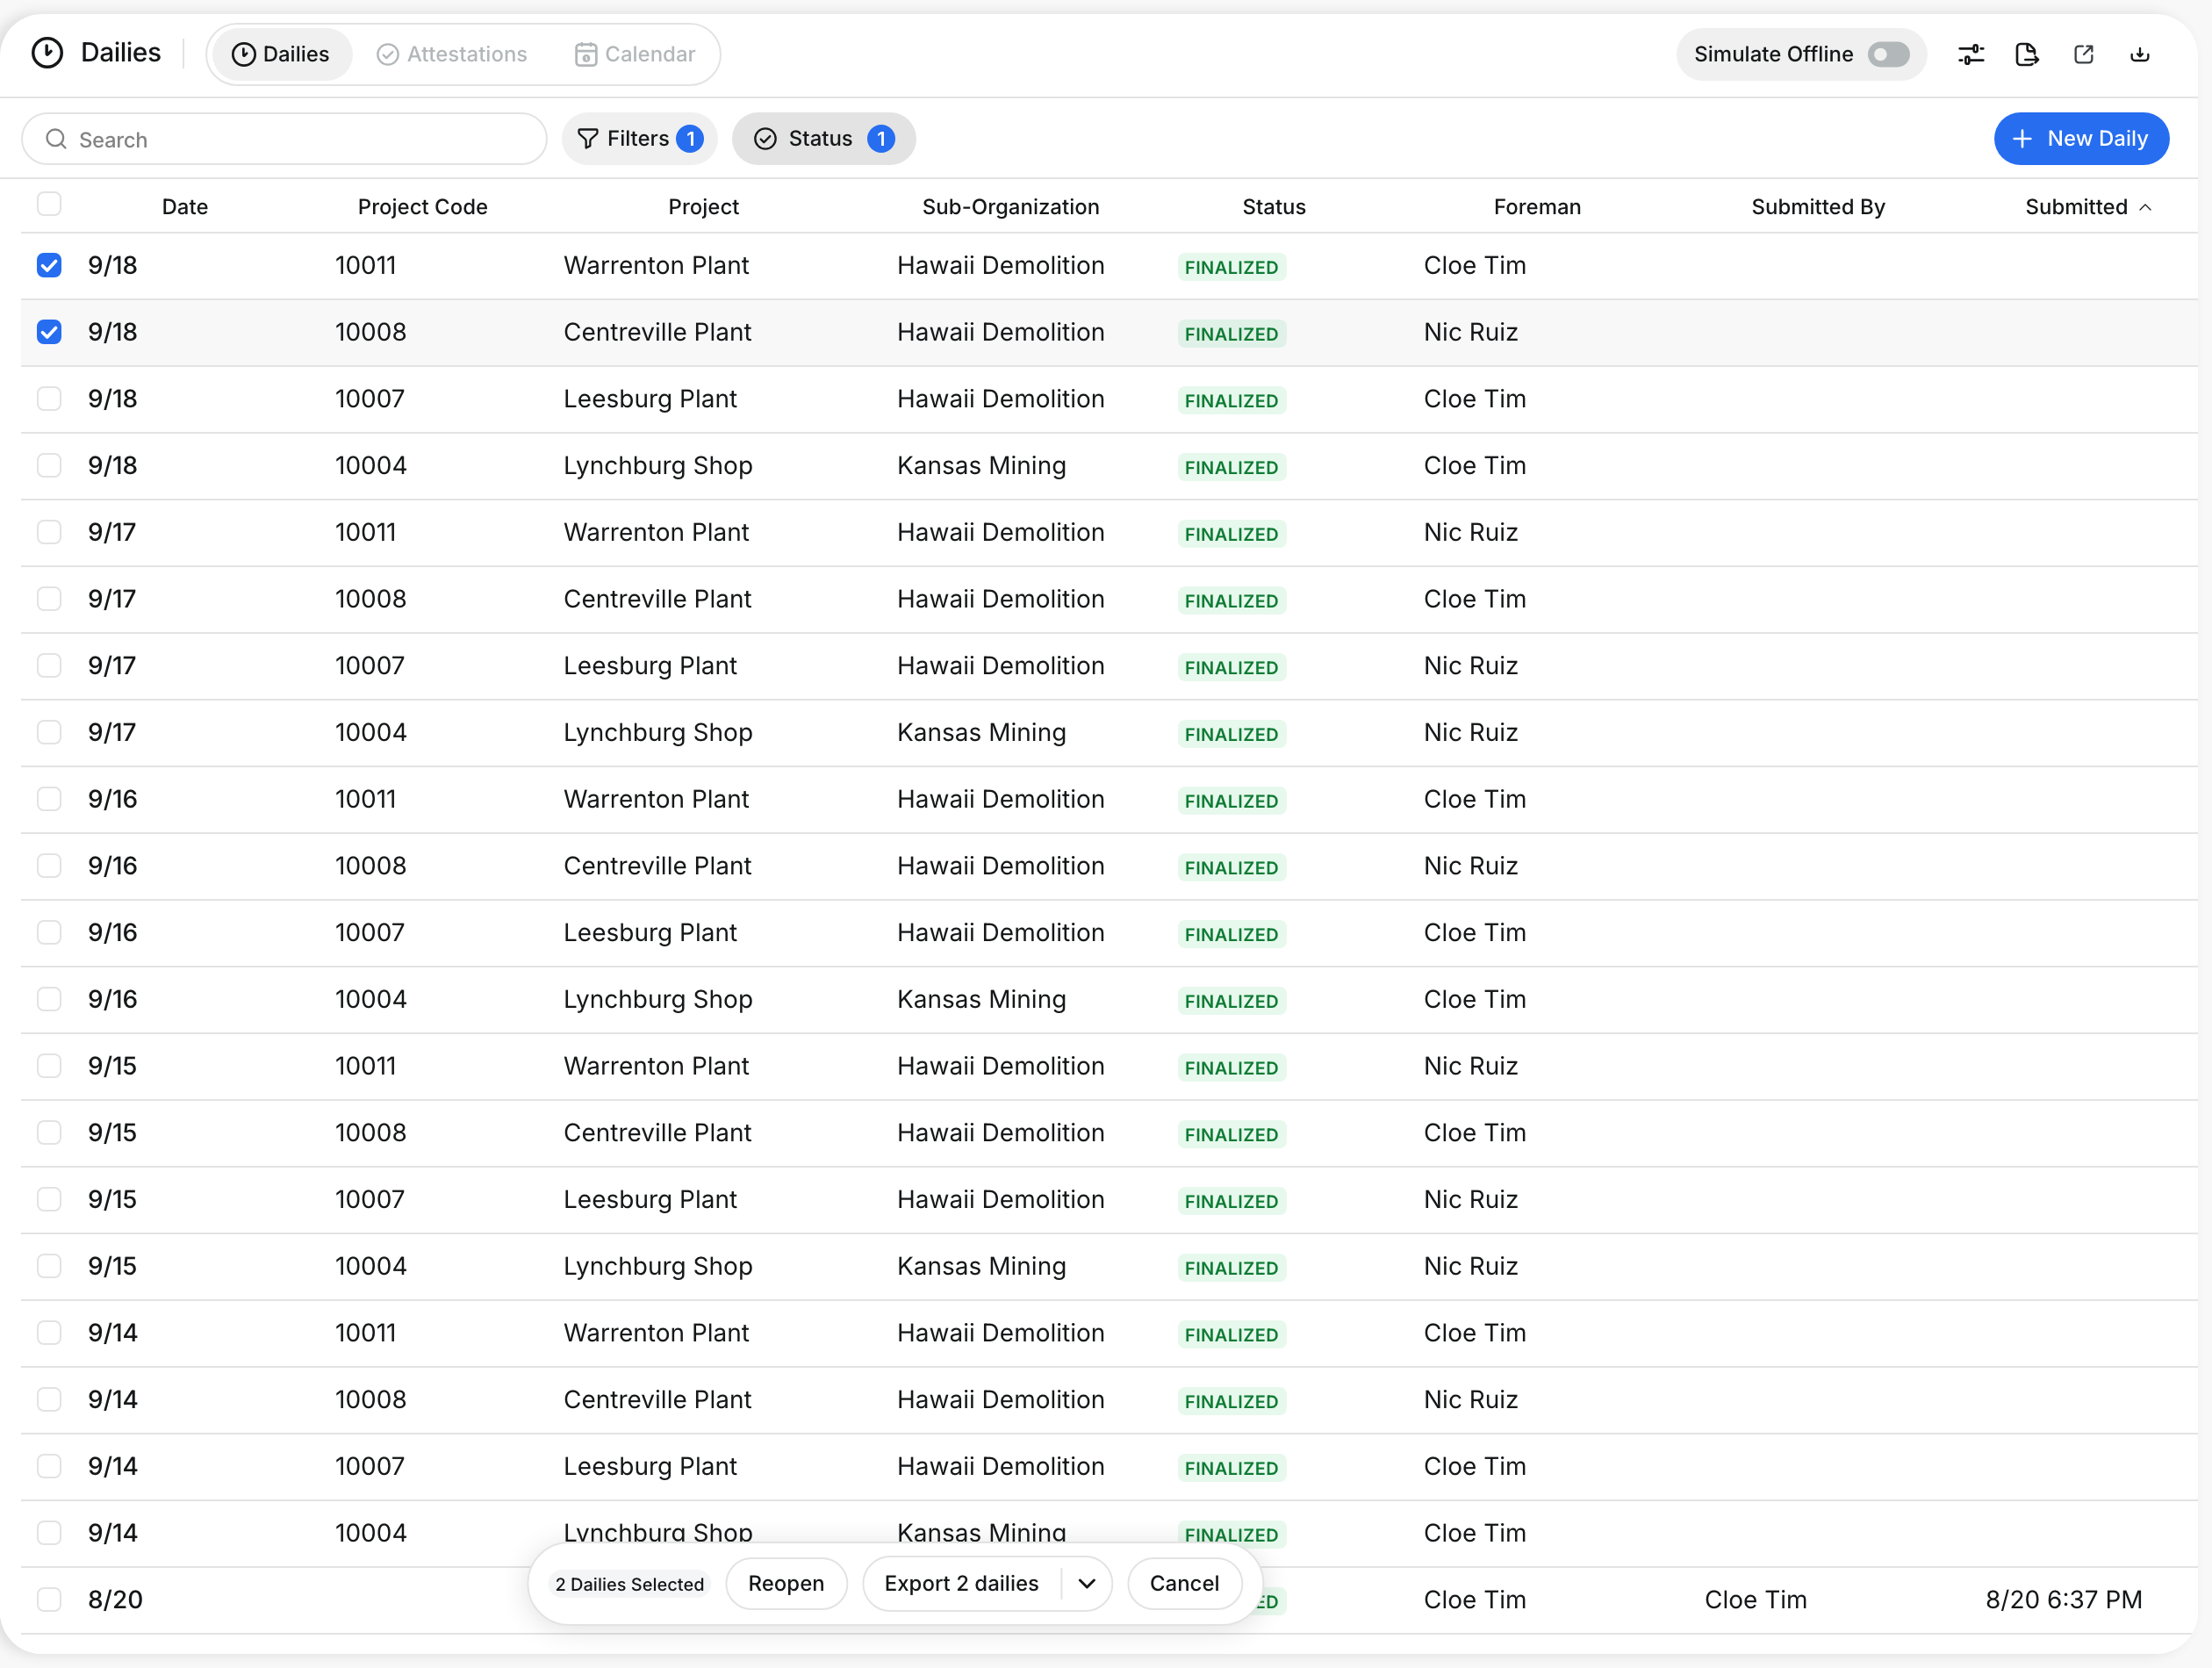Cancel the dailies selection
2212x1668 pixels.
point(1184,1583)
